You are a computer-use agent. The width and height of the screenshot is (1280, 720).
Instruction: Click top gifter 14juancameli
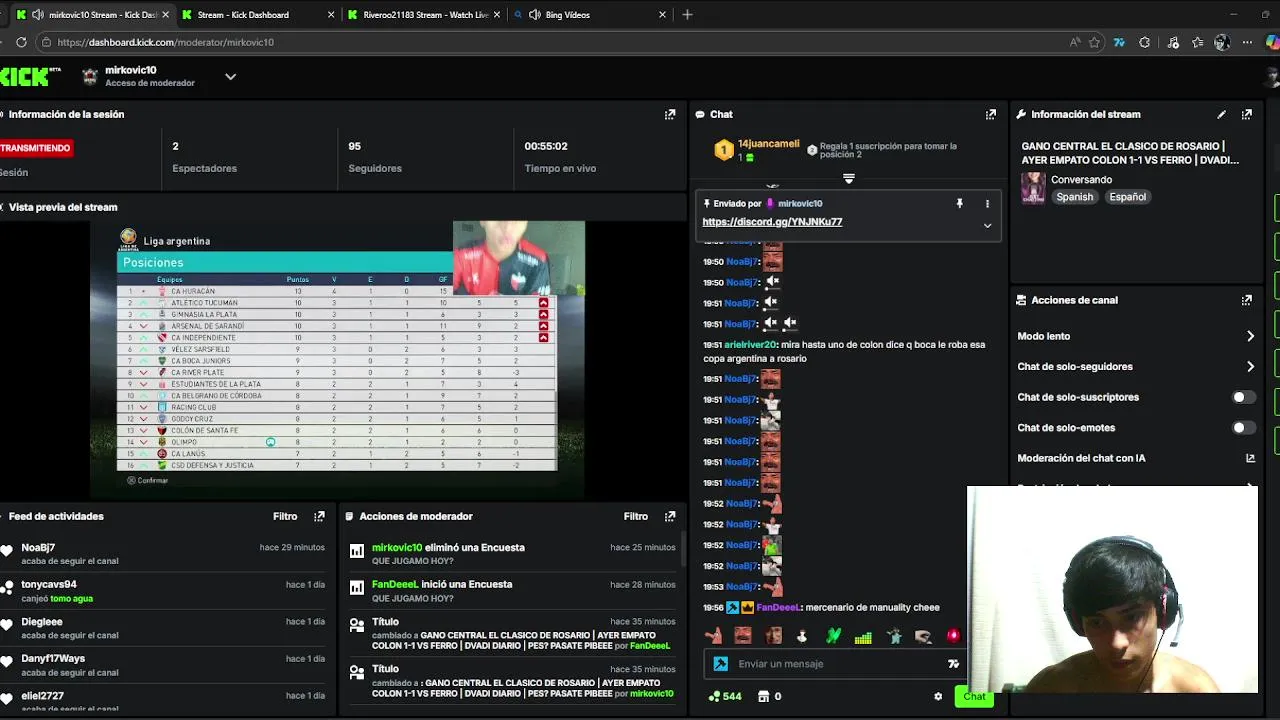(x=768, y=144)
